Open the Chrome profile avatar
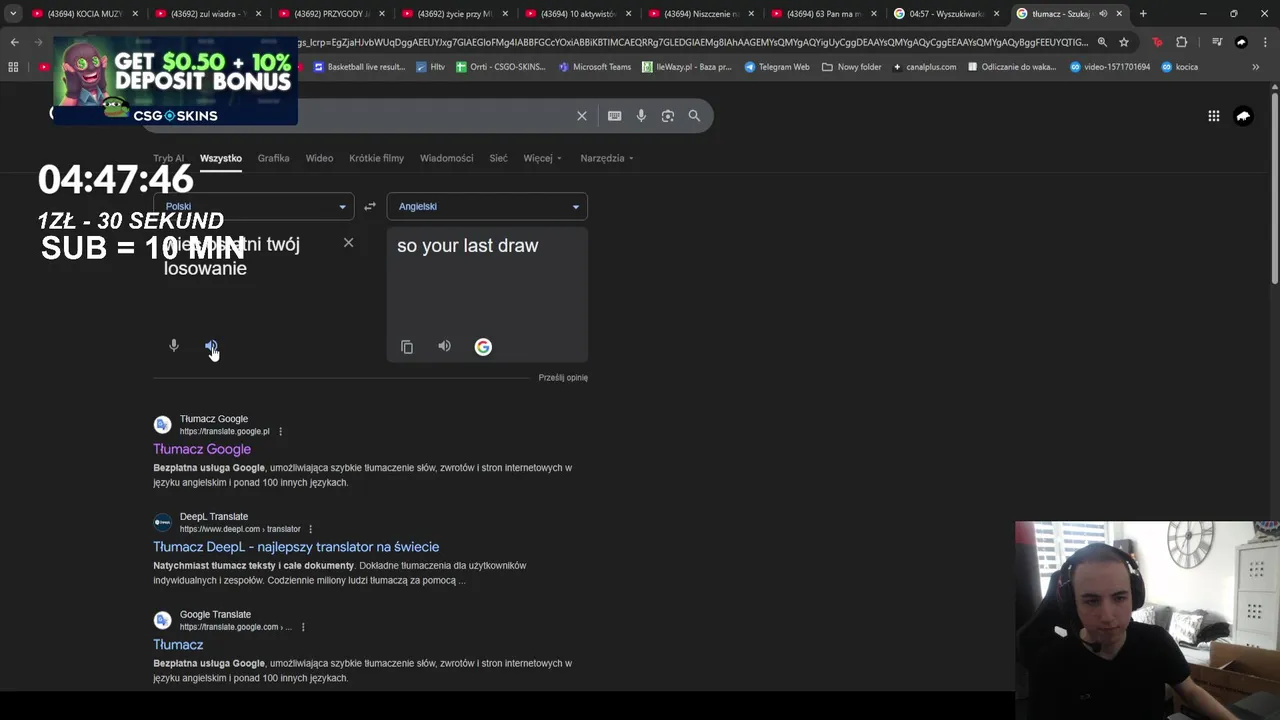1280x720 pixels. [1241, 42]
